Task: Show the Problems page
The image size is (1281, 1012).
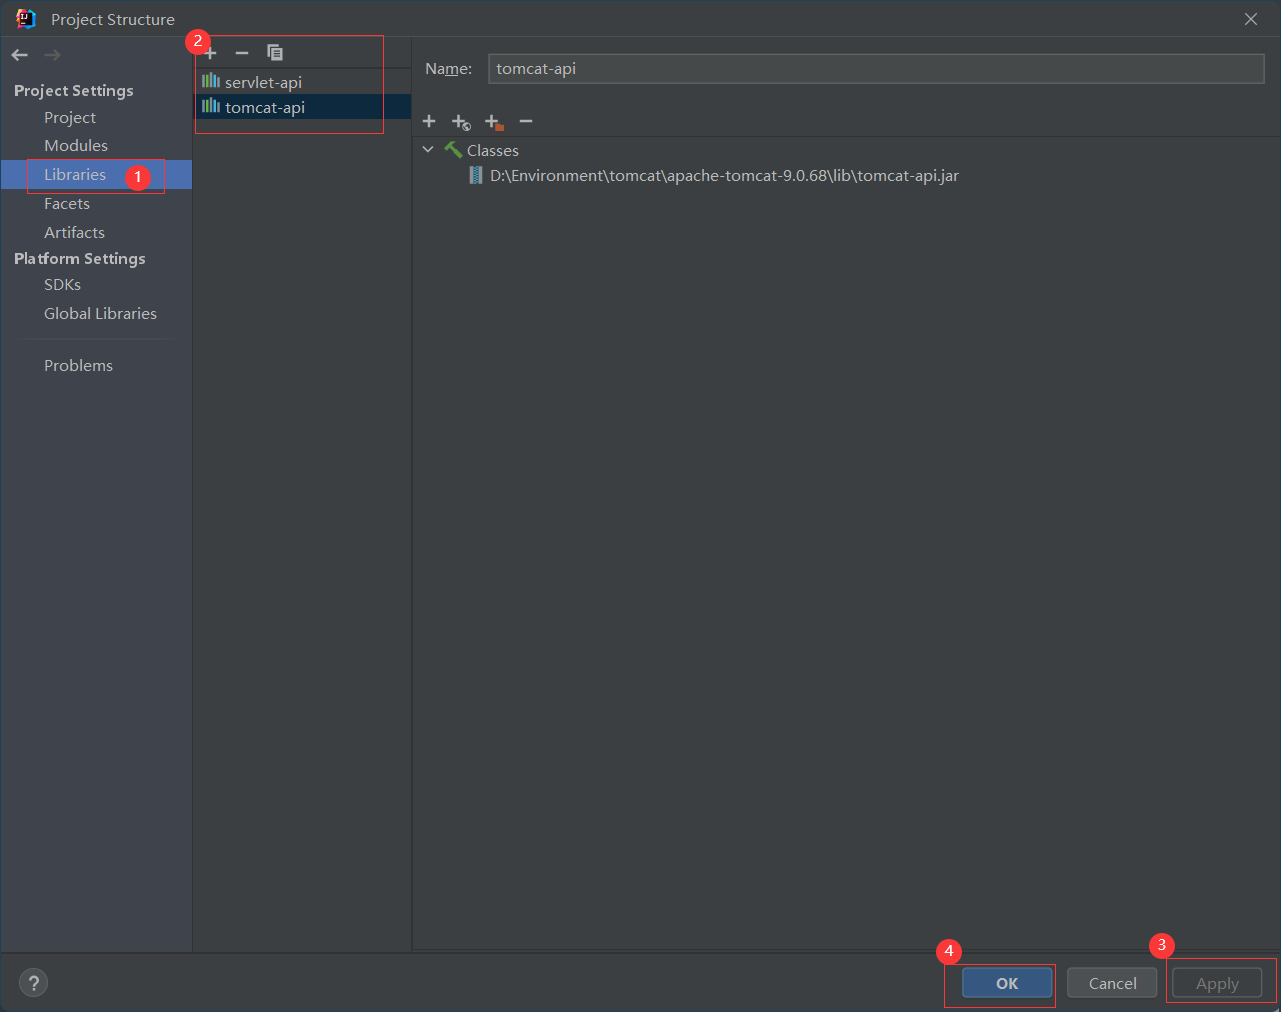Action: 78,365
